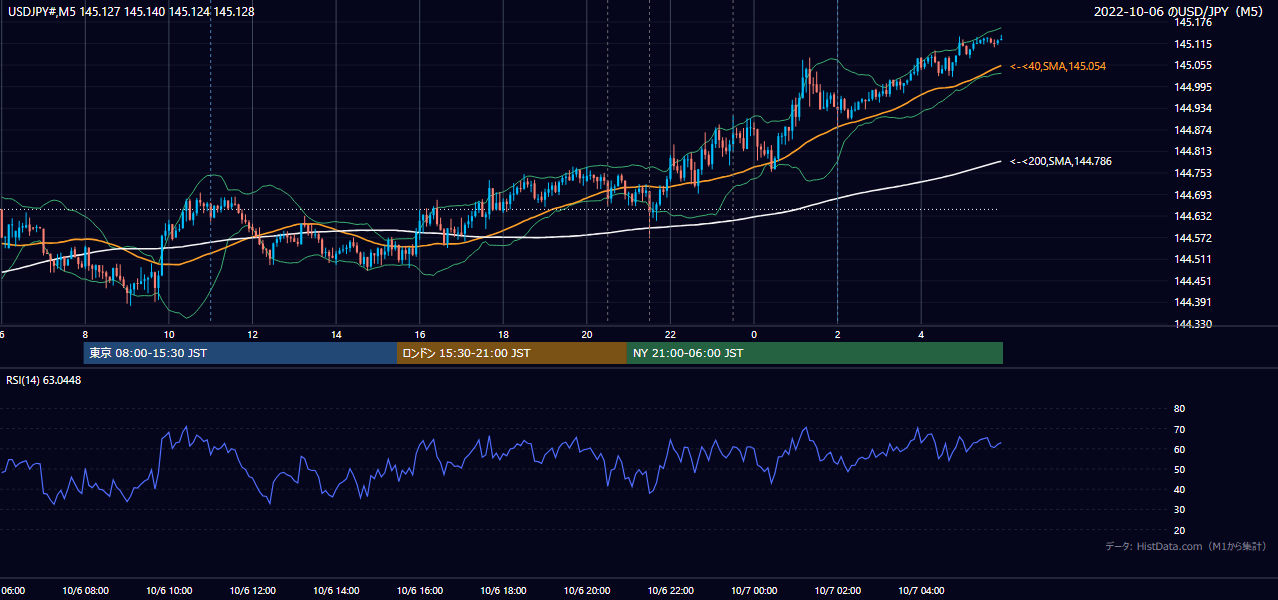Click the 10/7 00:00 bottom time label
The width and height of the screenshot is (1278, 600).
click(754, 591)
